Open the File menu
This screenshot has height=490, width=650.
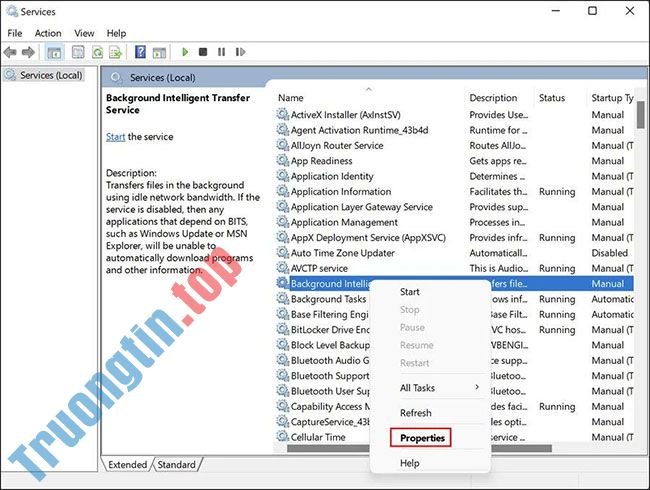coord(15,33)
